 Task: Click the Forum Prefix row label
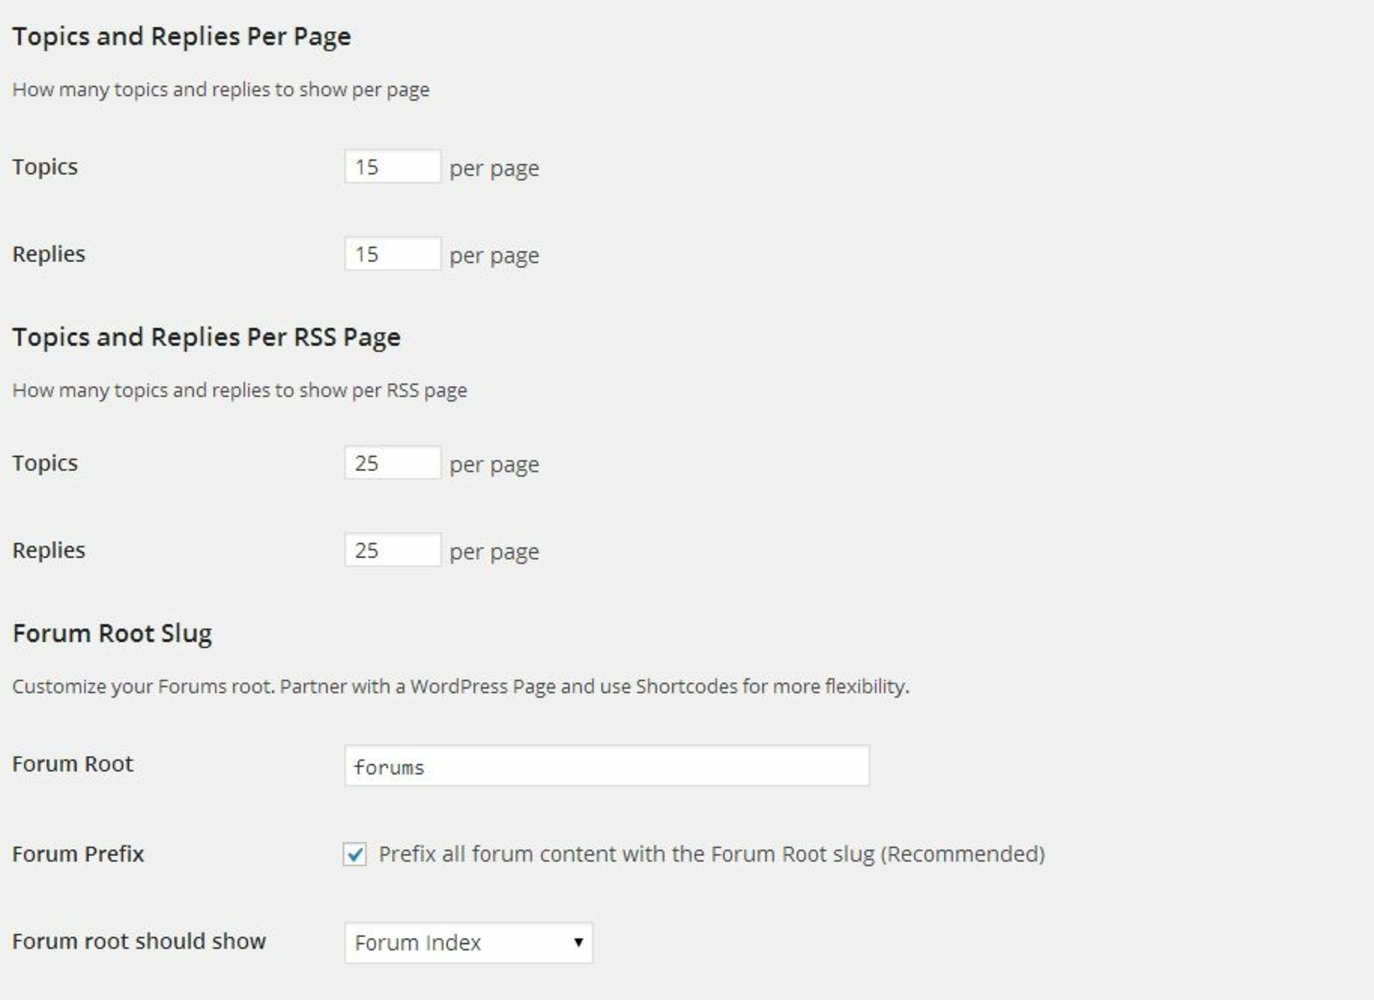78,854
